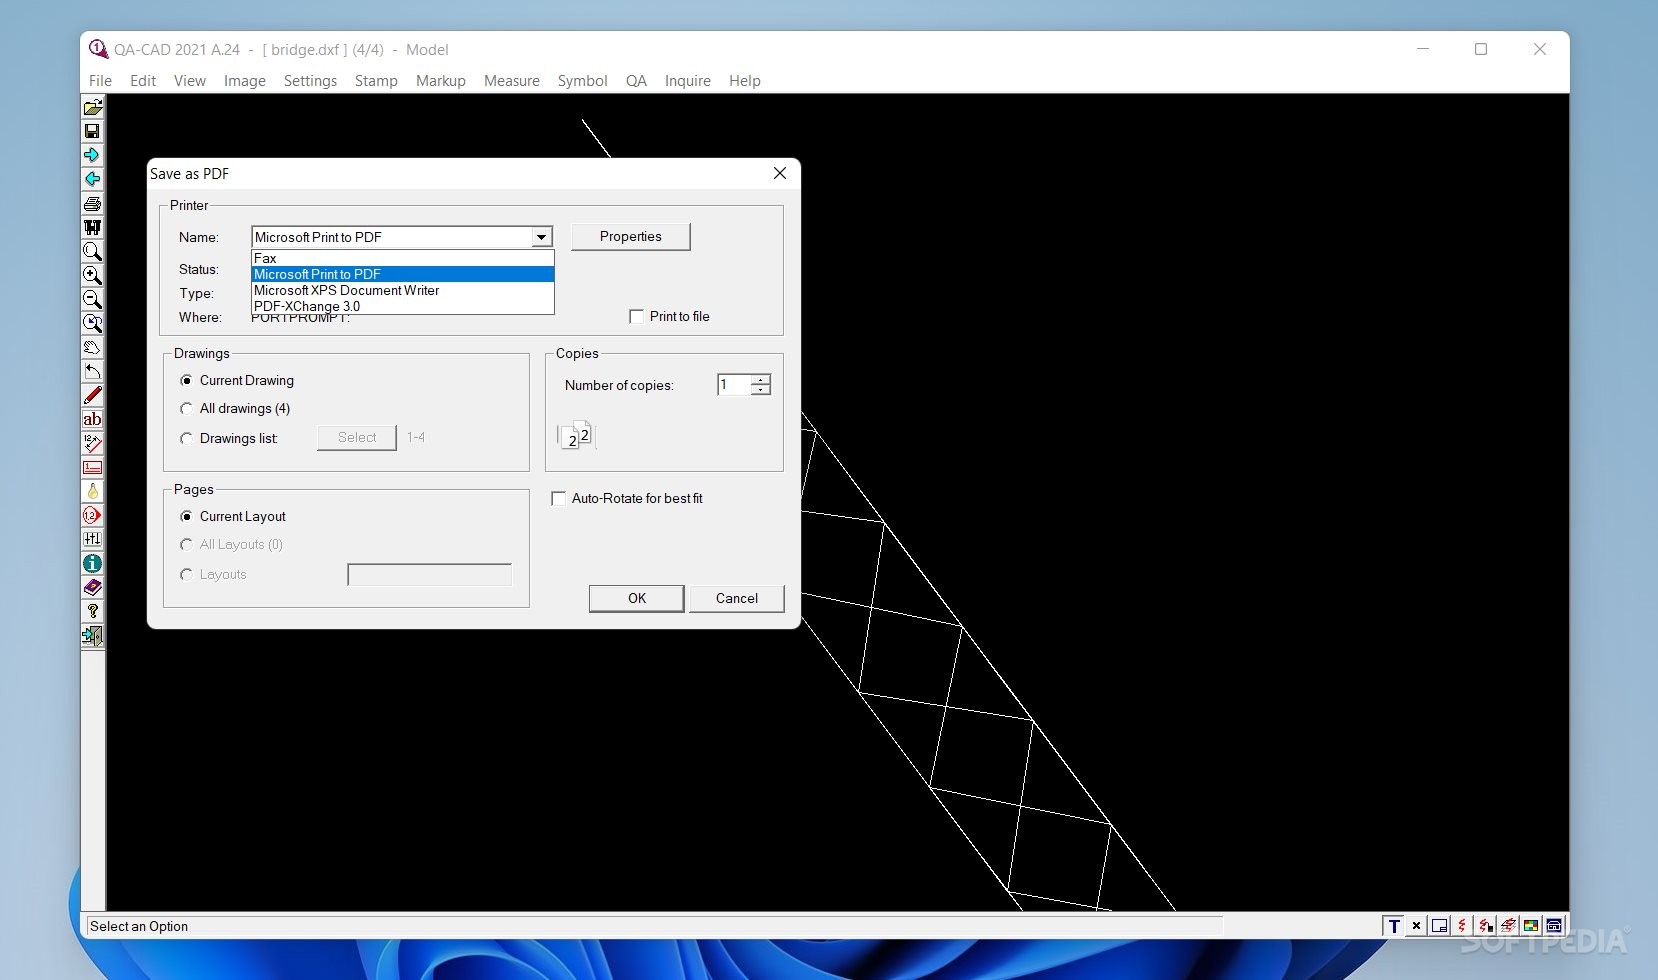
Task: Open the Inquire menu
Action: [688, 81]
